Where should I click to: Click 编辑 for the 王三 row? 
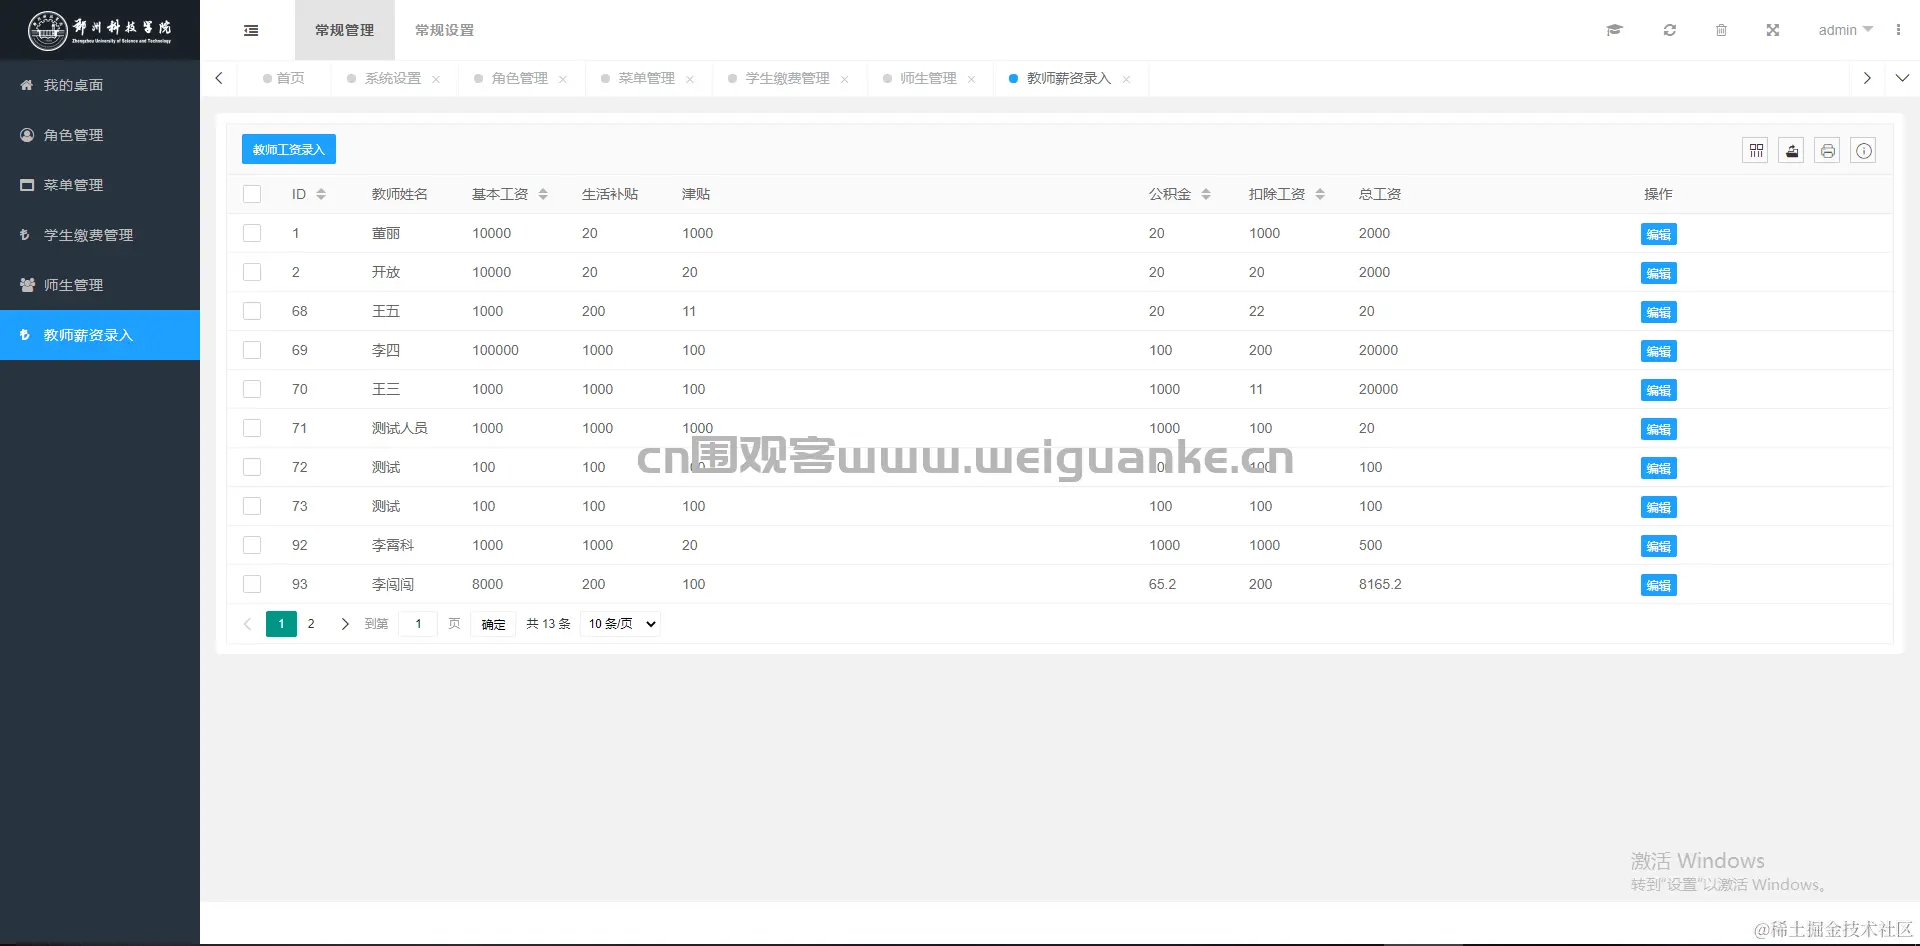click(x=1659, y=390)
